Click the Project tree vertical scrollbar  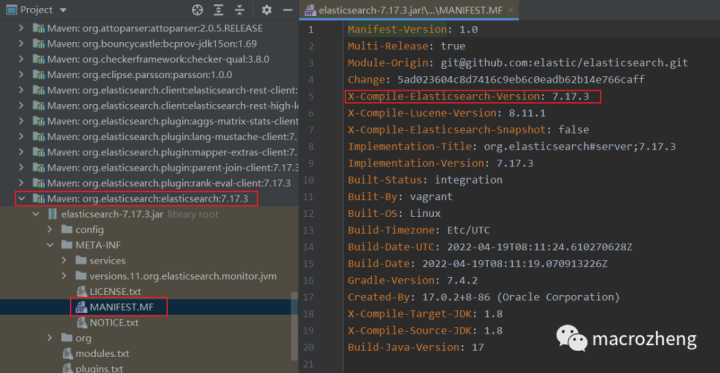click(x=294, y=326)
